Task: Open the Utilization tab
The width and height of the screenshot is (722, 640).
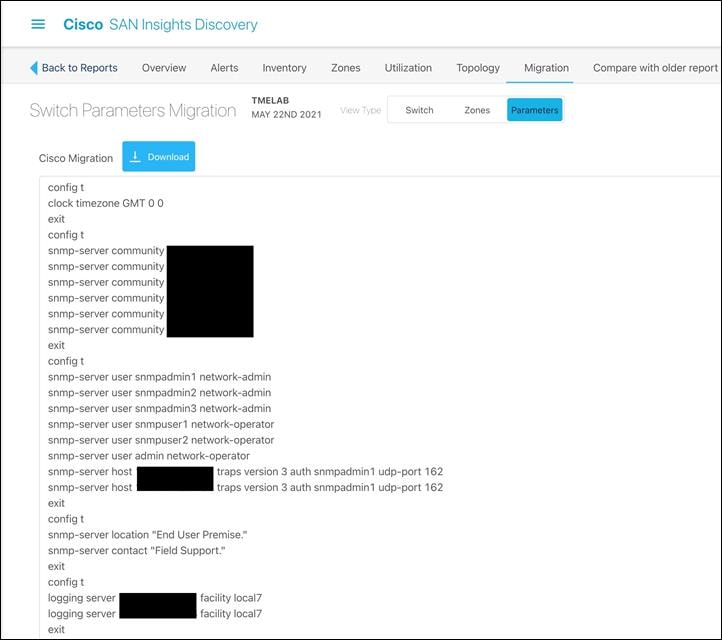Action: 408,68
